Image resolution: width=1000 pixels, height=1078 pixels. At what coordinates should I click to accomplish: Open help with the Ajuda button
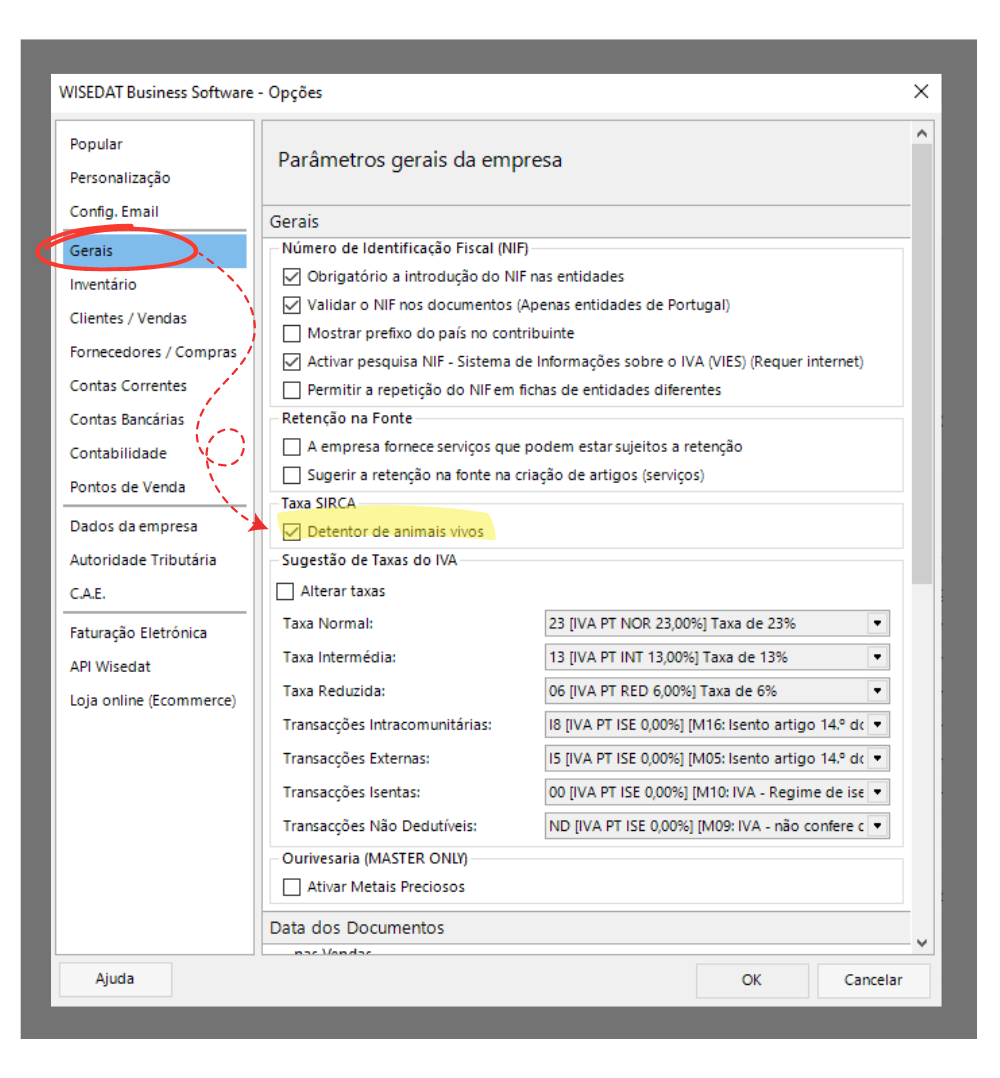click(115, 979)
